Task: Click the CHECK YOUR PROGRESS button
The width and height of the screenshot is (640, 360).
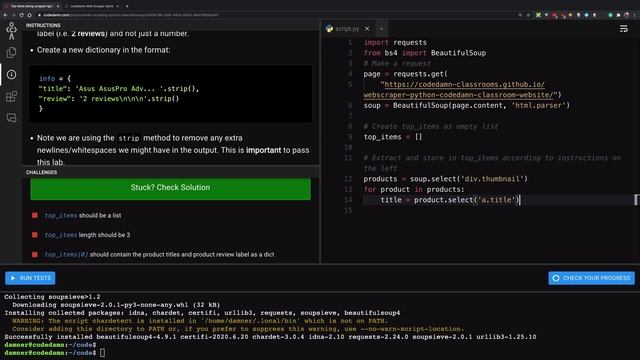Action: pyautogui.click(x=591, y=278)
